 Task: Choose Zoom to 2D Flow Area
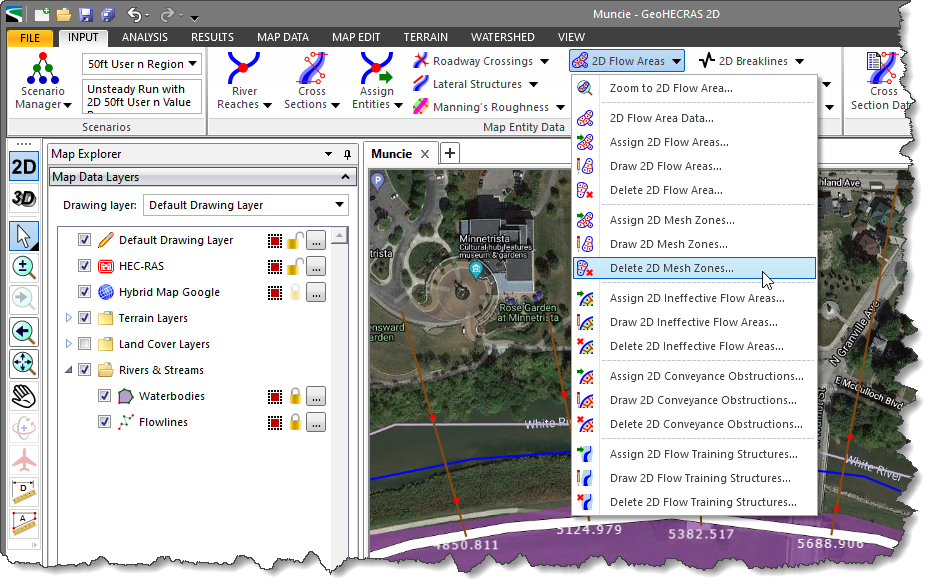694,88
